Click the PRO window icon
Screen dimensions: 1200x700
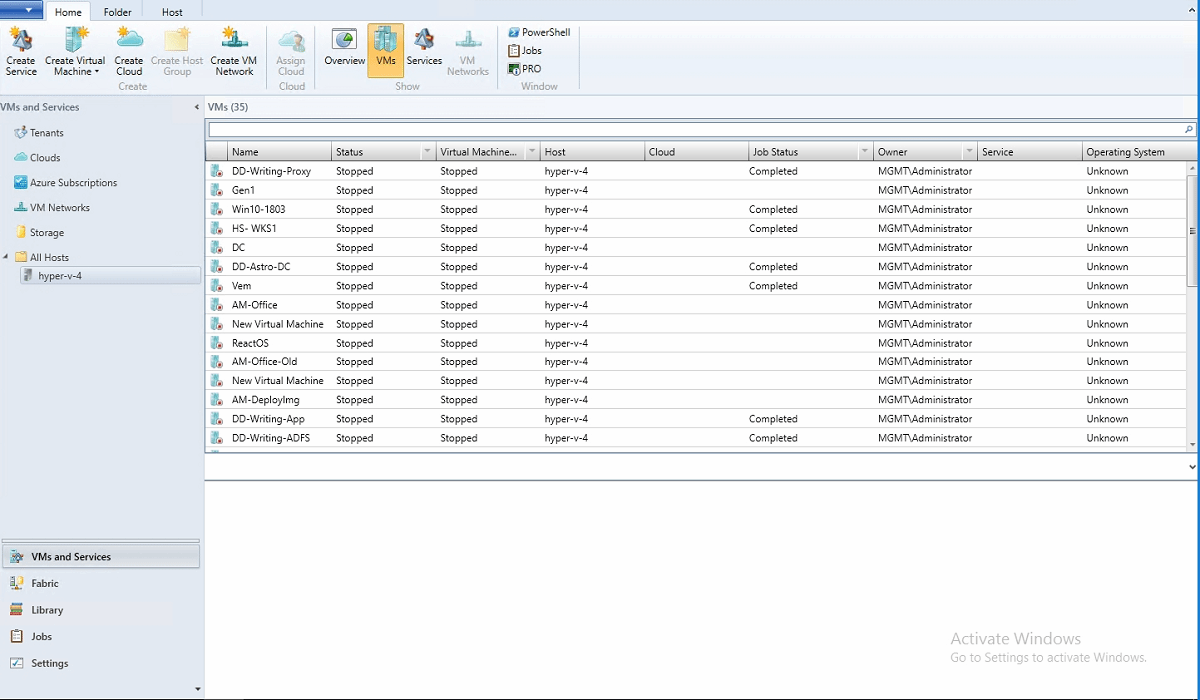[x=525, y=68]
